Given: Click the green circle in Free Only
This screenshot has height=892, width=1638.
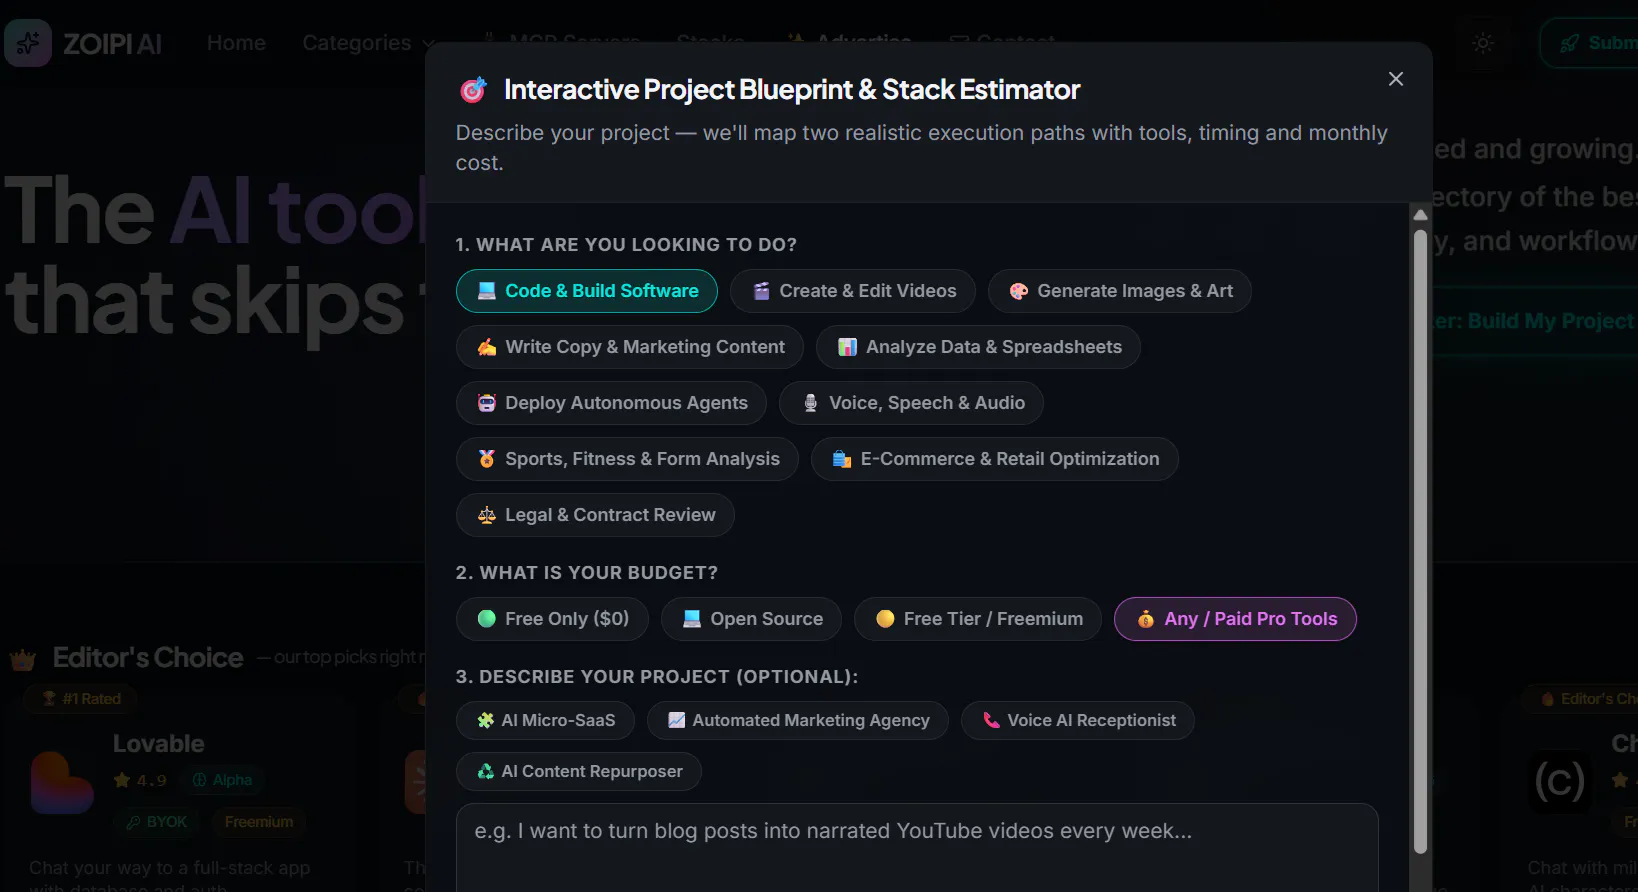Looking at the screenshot, I should coord(487,619).
